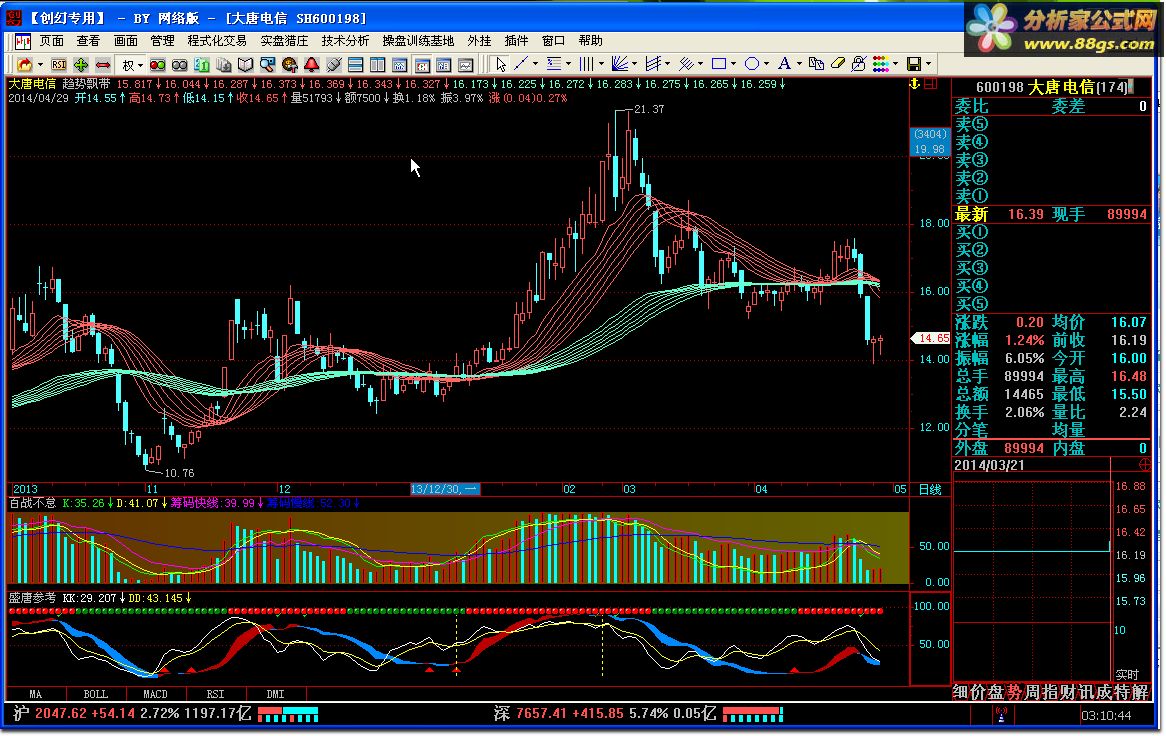Click the RSI indicator toolbar icon
The image size is (1166, 736).
point(59,65)
